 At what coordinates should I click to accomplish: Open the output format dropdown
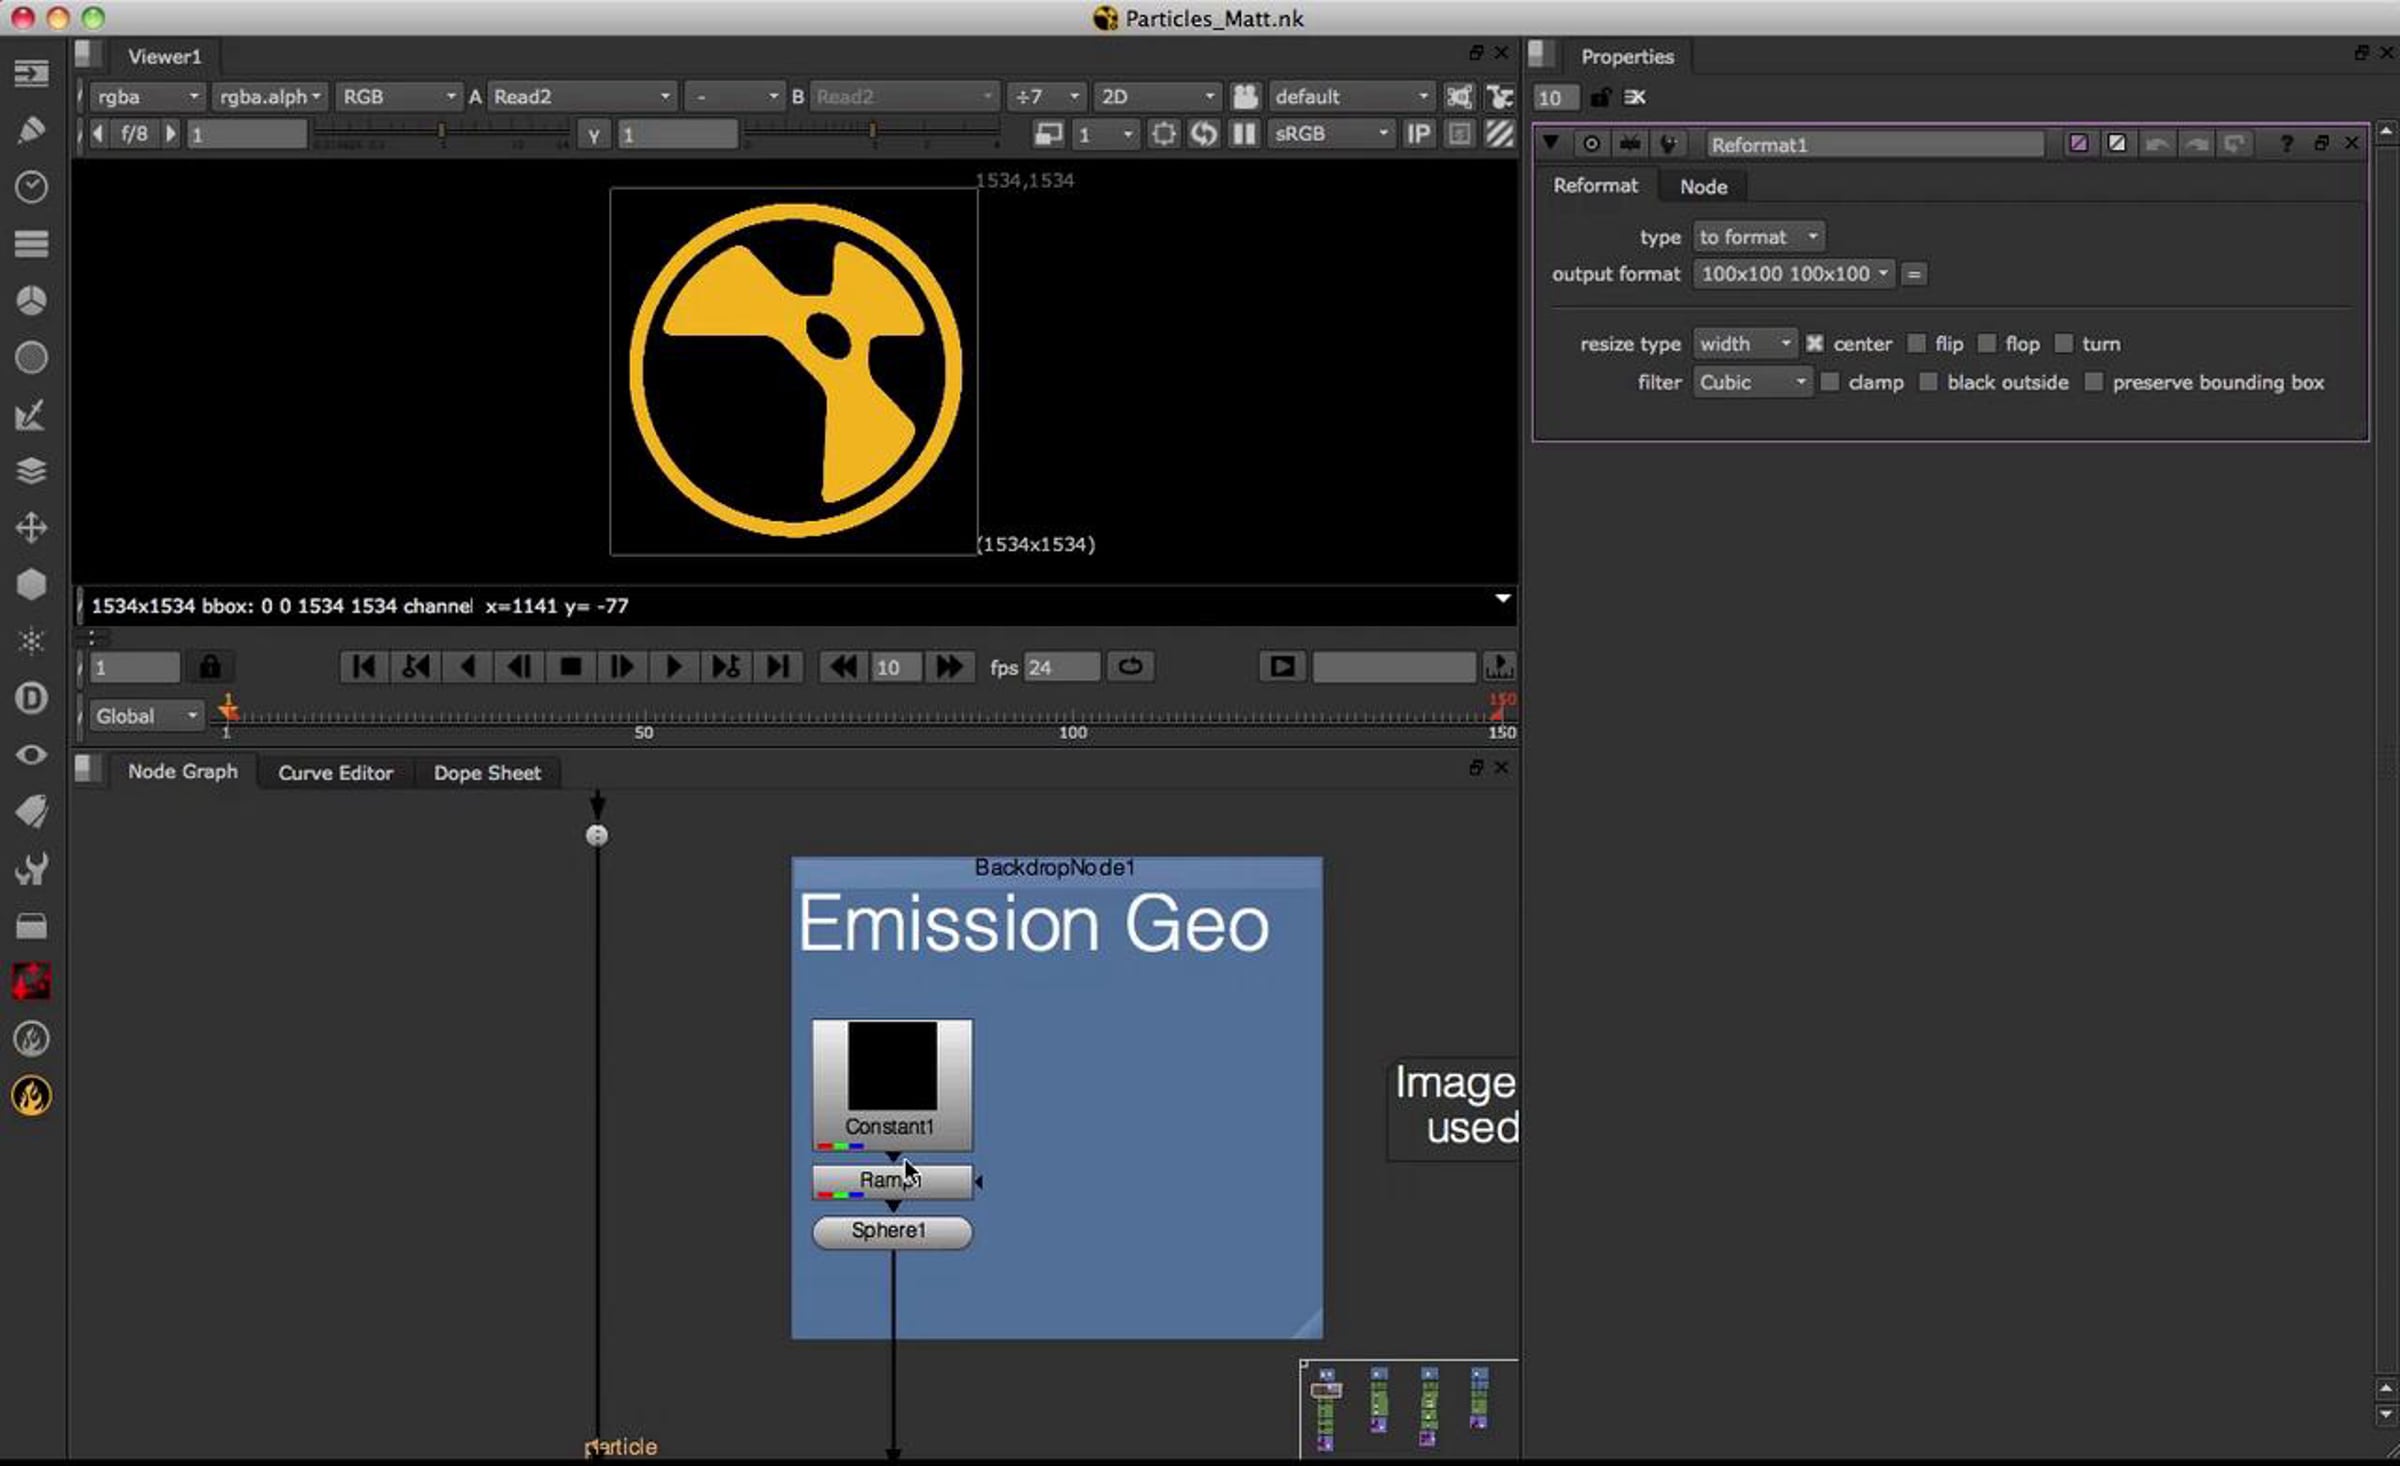[1794, 274]
